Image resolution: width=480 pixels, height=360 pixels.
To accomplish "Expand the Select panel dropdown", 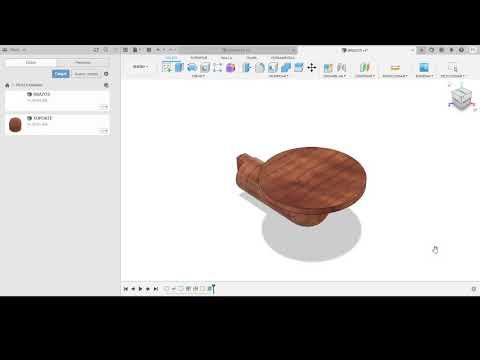I will [x=452, y=76].
